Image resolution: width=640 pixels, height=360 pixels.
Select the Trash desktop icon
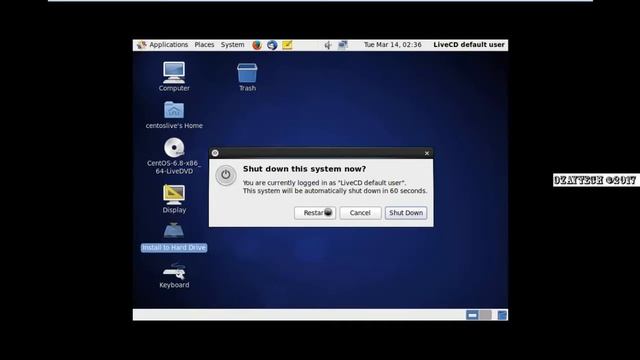[x=247, y=77]
